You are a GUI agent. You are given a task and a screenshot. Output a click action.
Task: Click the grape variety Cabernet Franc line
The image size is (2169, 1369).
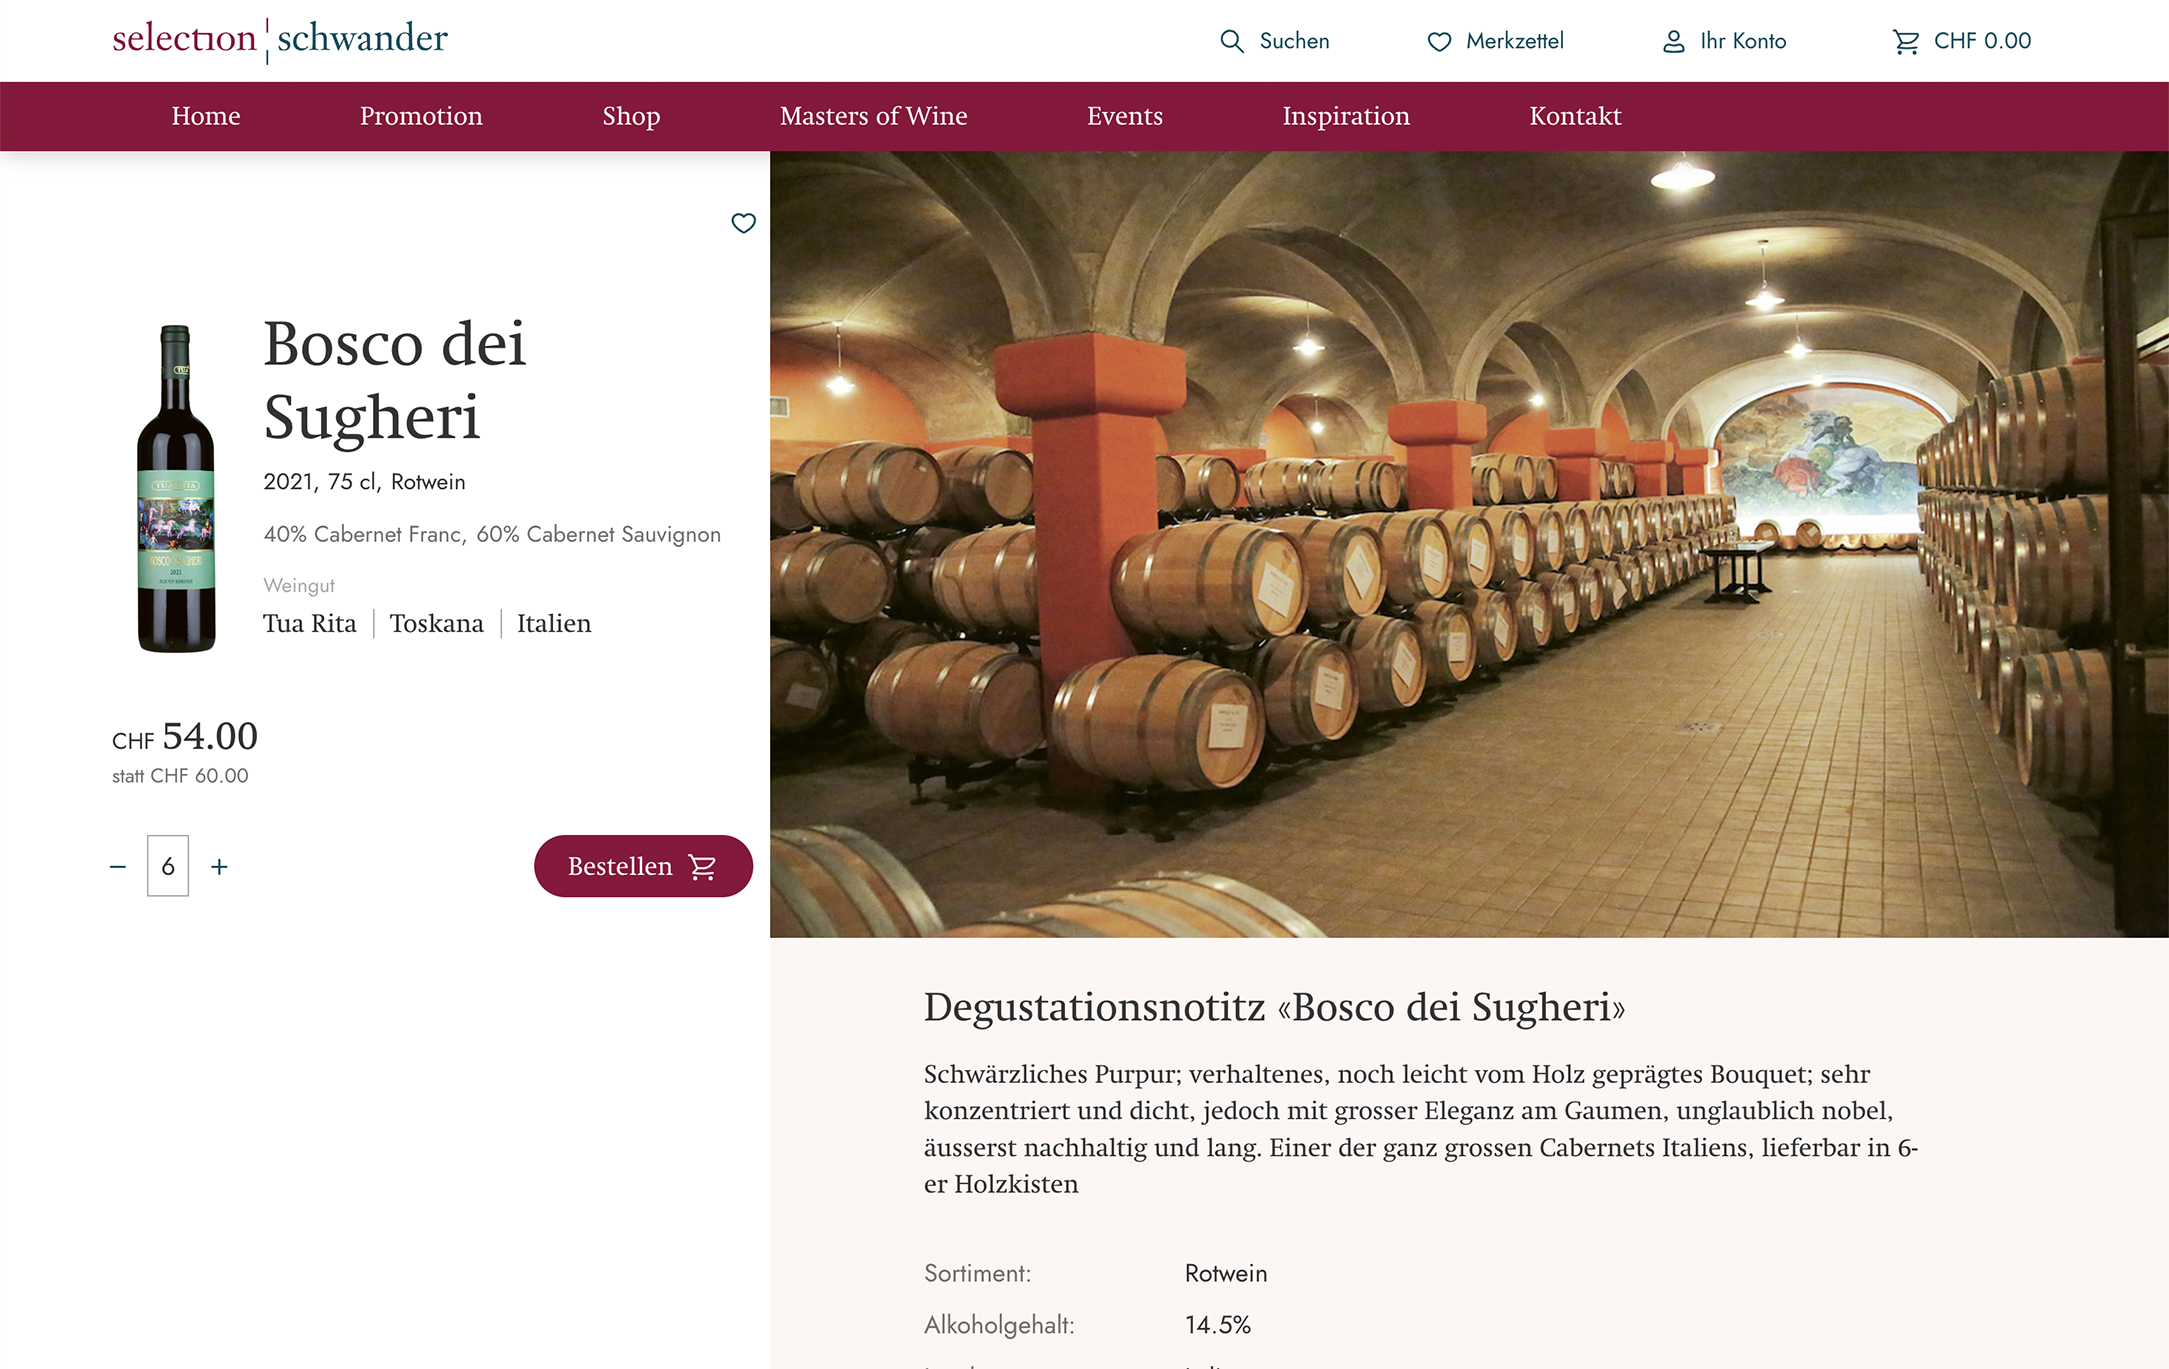pos(492,534)
